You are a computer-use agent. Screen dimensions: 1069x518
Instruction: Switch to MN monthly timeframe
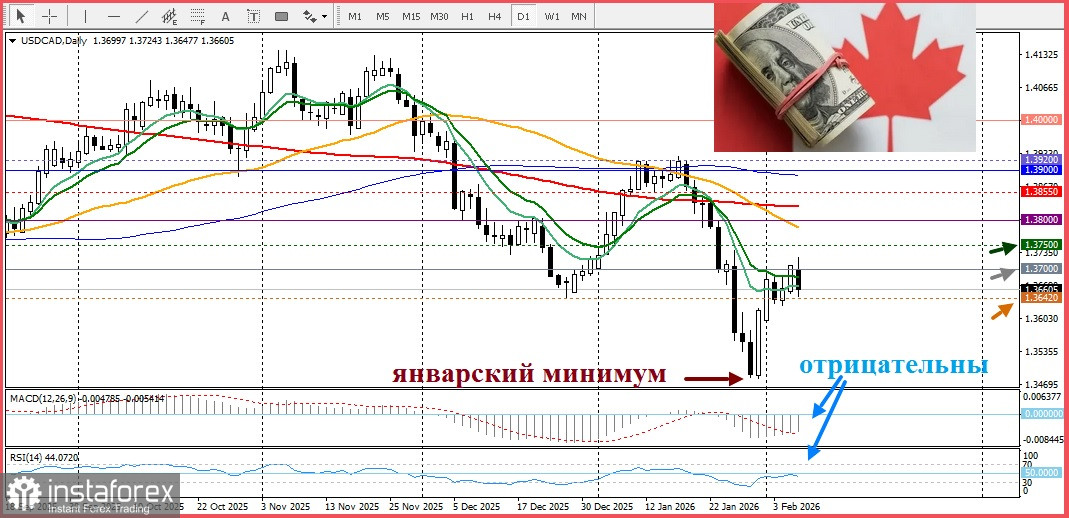click(x=579, y=16)
